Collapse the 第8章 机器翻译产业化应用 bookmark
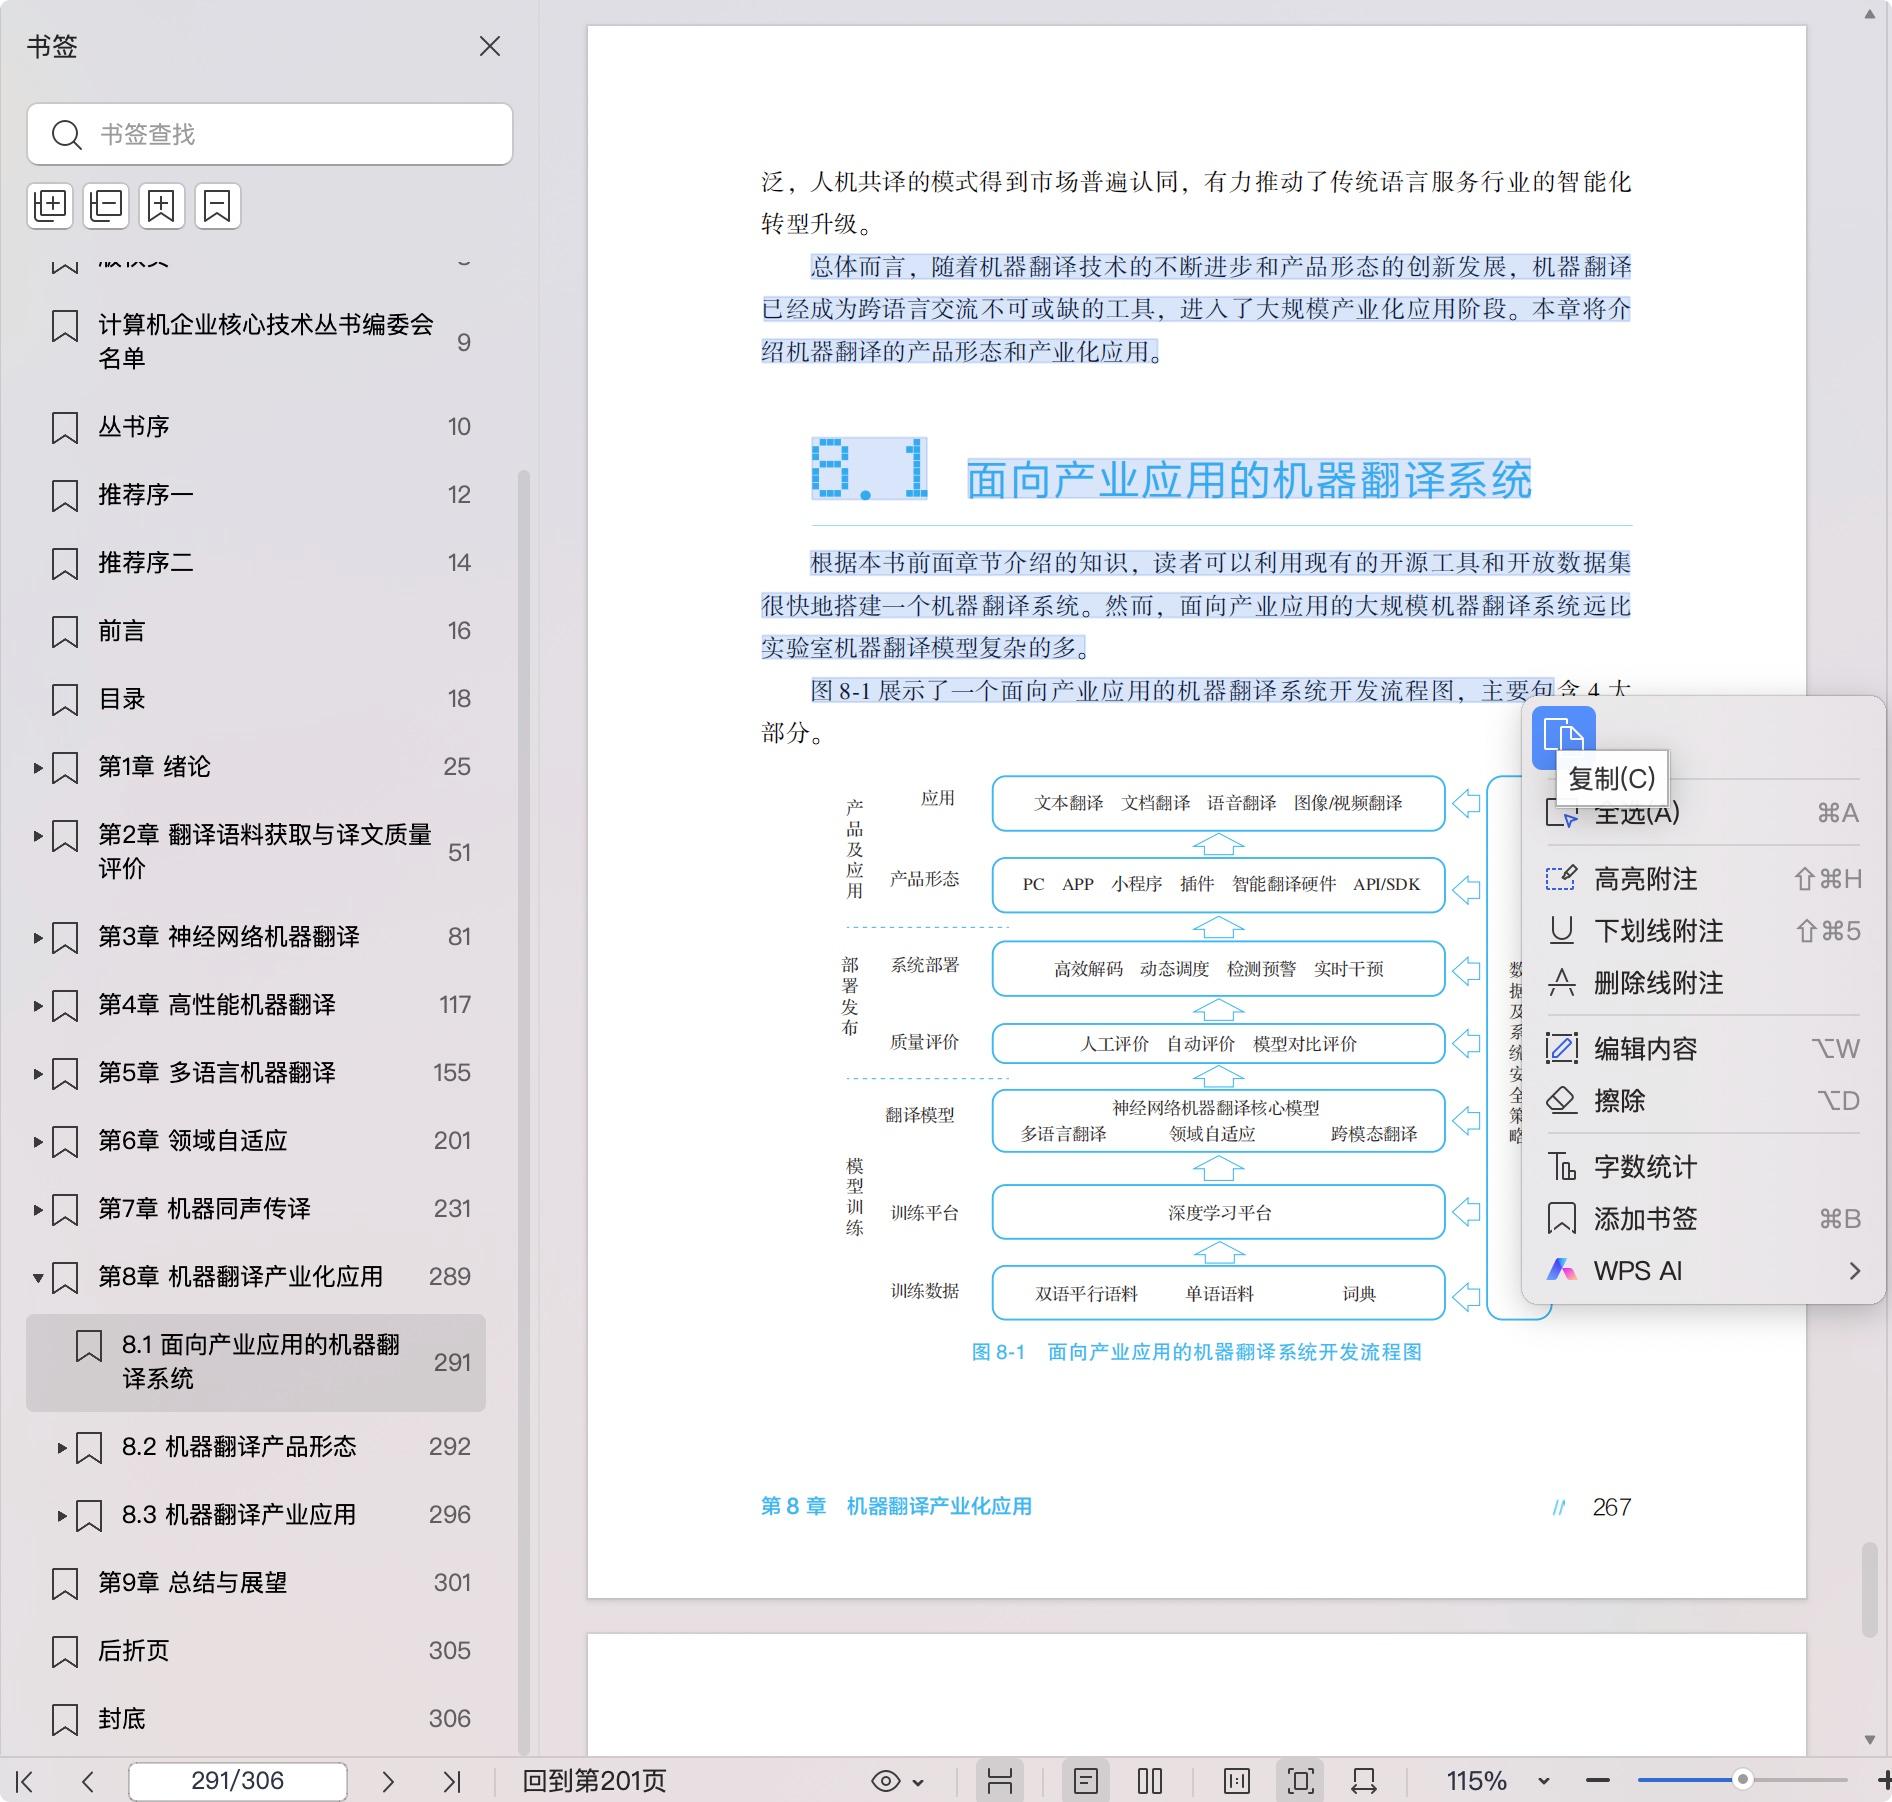Viewport: 1892px width, 1802px height. 38,1278
